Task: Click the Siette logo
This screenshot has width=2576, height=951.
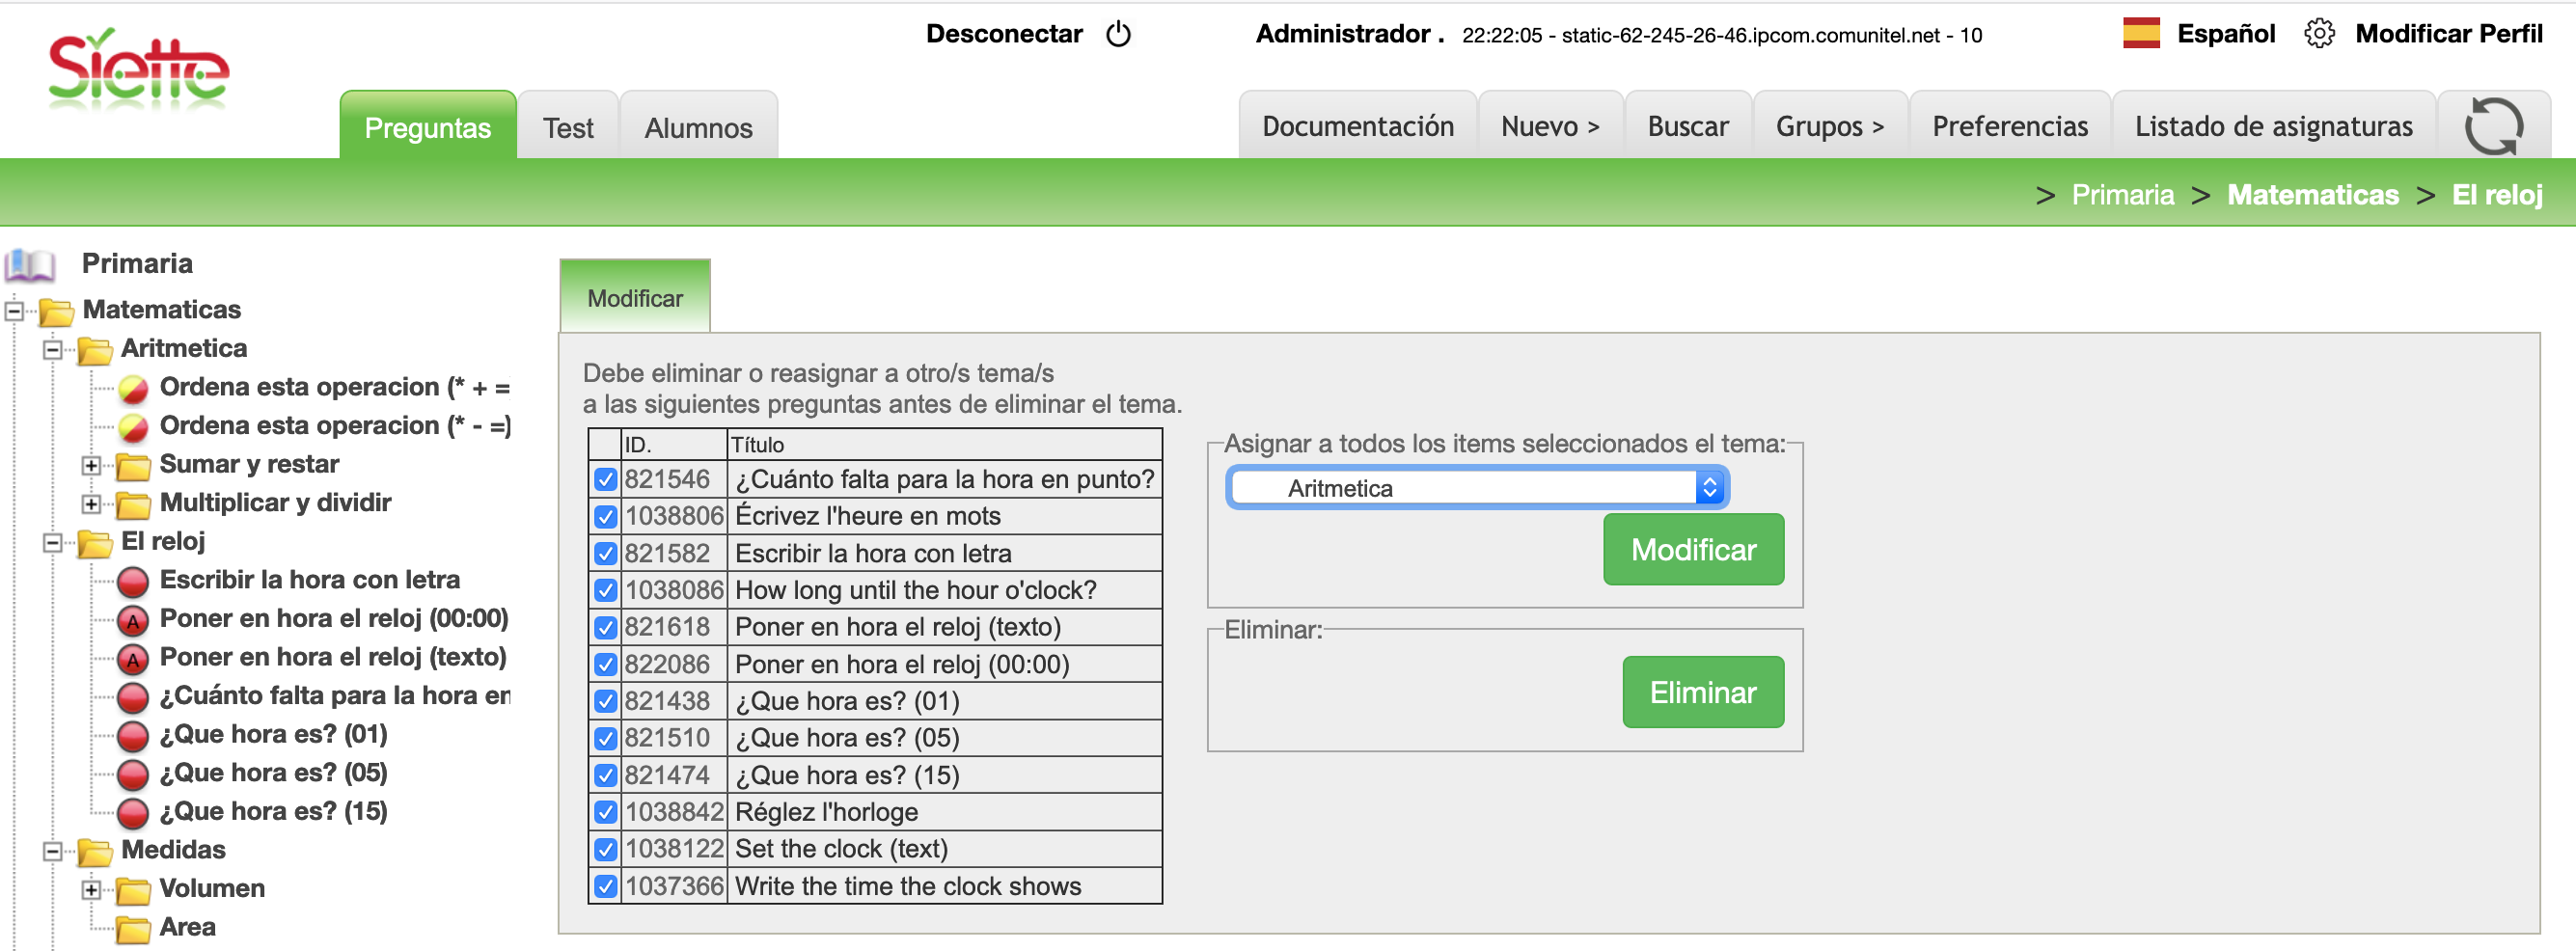Action: tap(138, 70)
